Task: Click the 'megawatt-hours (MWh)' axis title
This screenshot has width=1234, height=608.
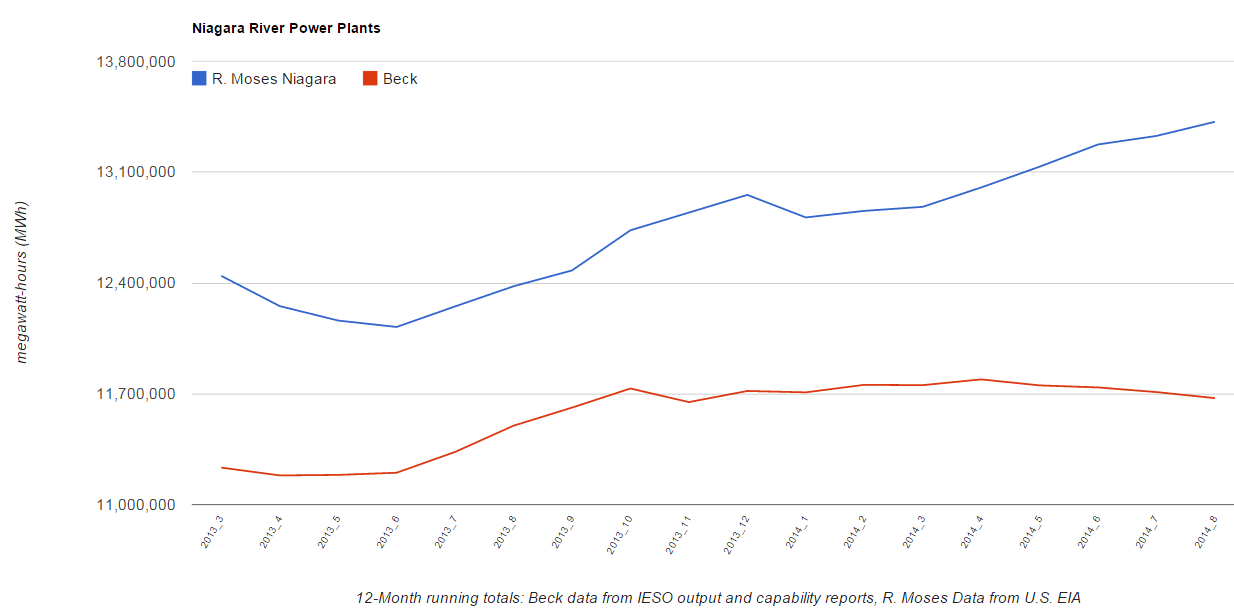Action: click(21, 283)
